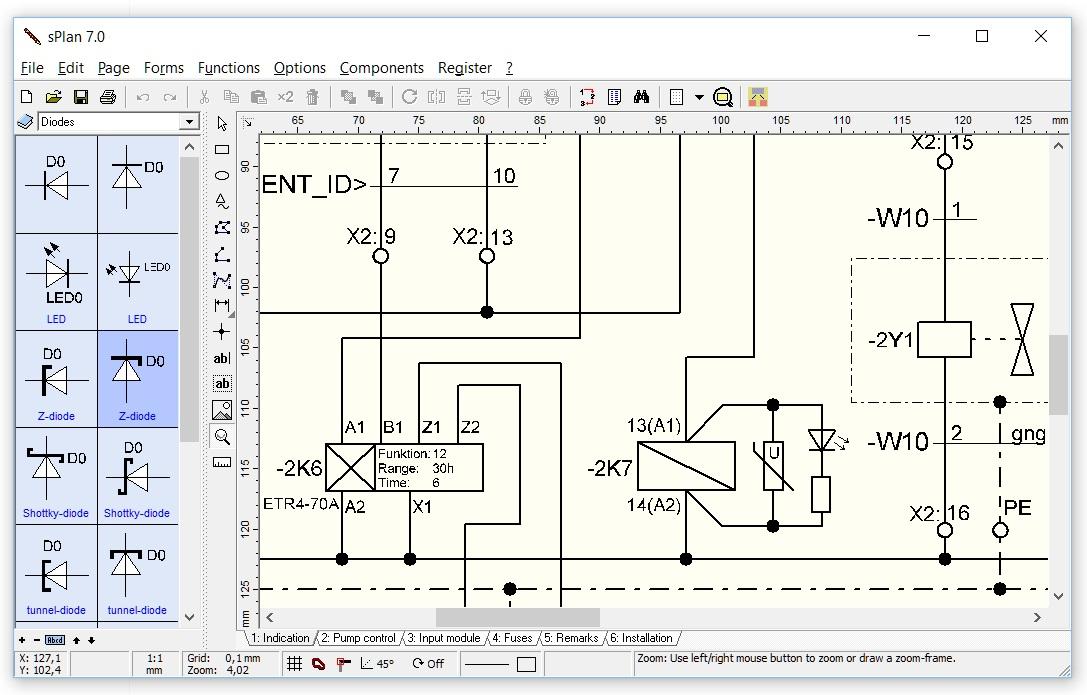The height and width of the screenshot is (695, 1087).
Task: Select the ellipse drawing tool
Action: coord(222,176)
